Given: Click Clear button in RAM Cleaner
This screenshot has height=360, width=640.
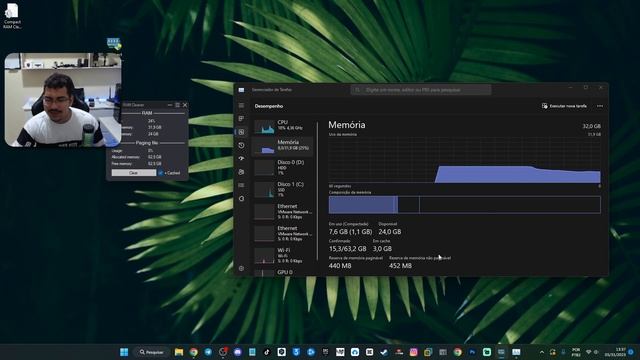Looking at the screenshot, I should tap(134, 173).
